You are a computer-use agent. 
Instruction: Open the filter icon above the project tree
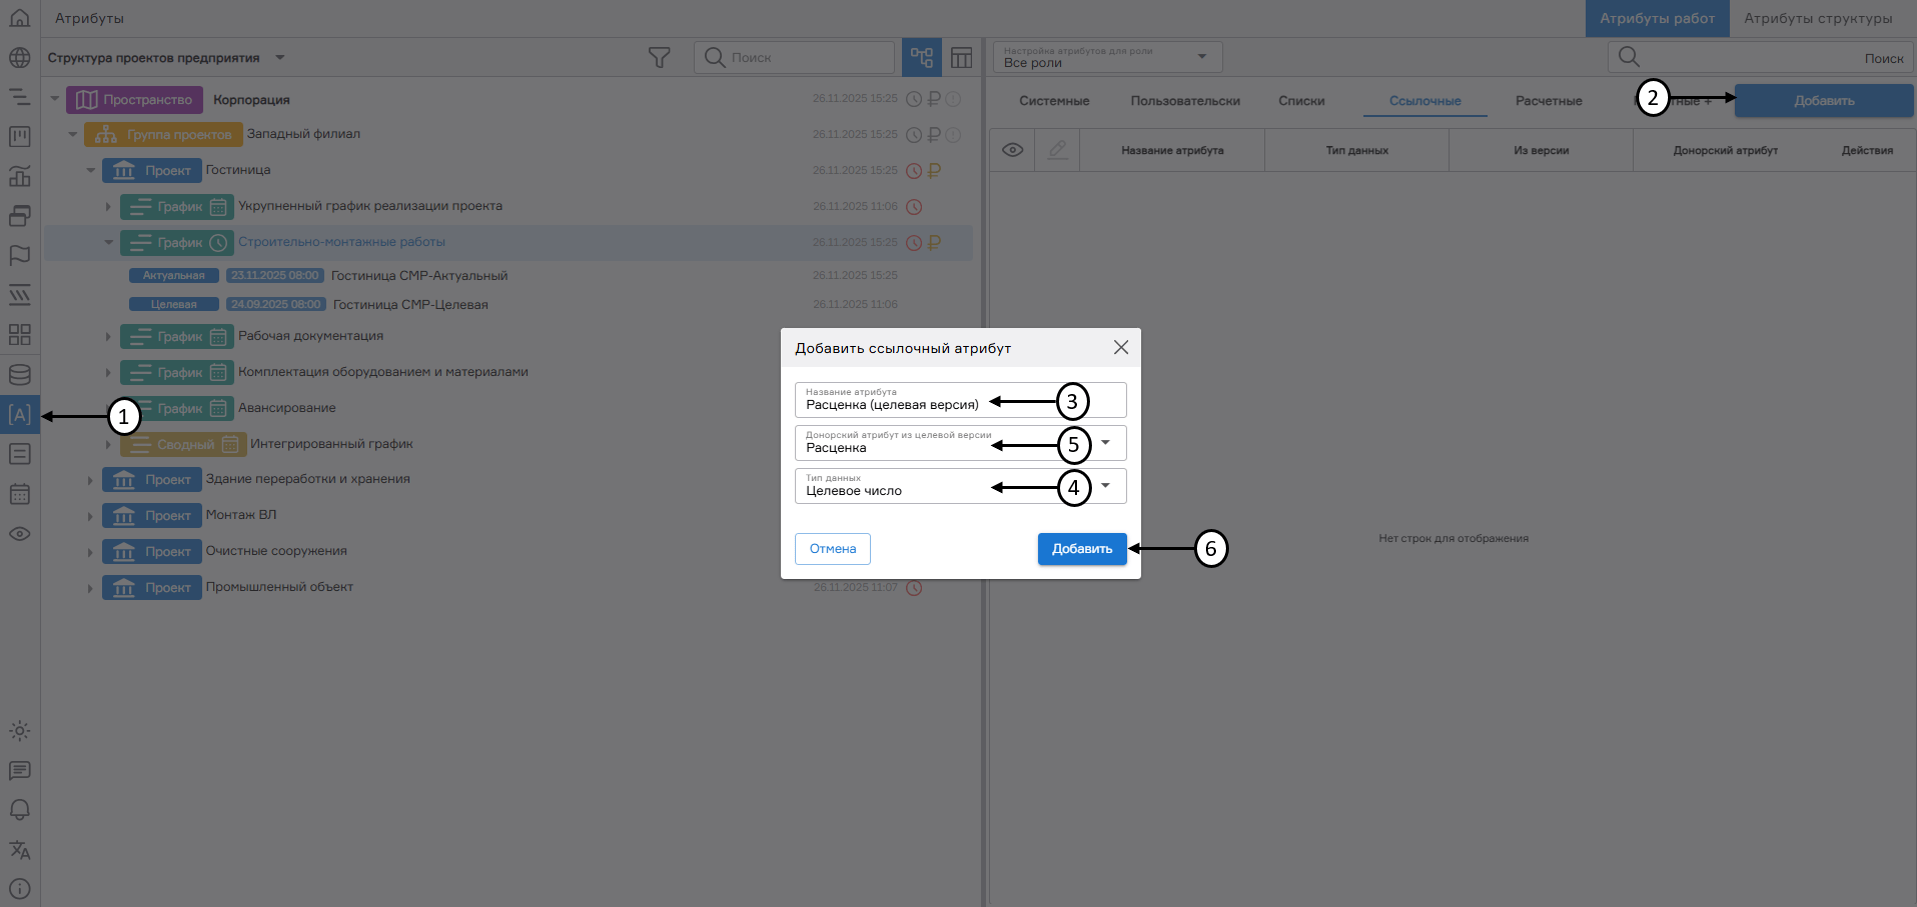tap(659, 57)
